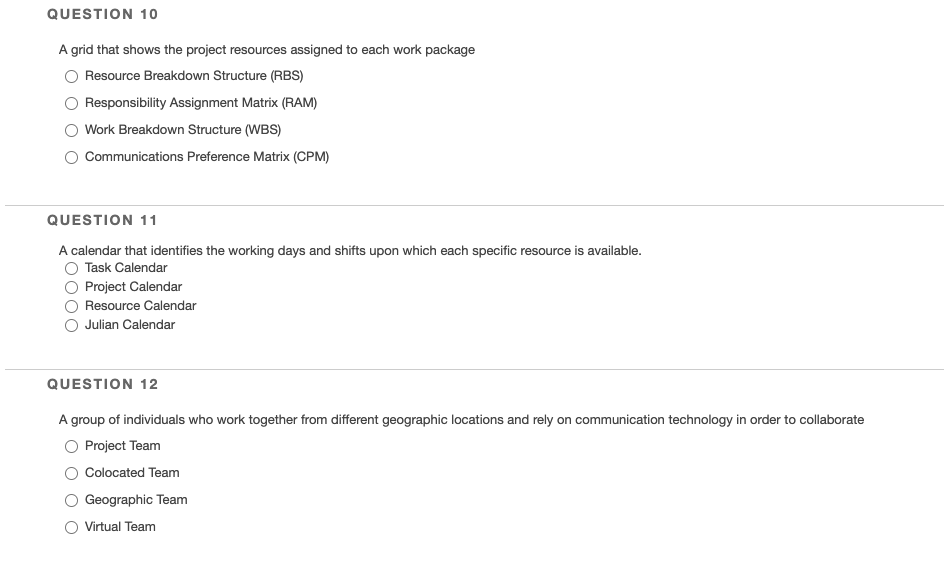Choose Task Calendar radio button
The width and height of the screenshot is (944, 566).
[72, 269]
